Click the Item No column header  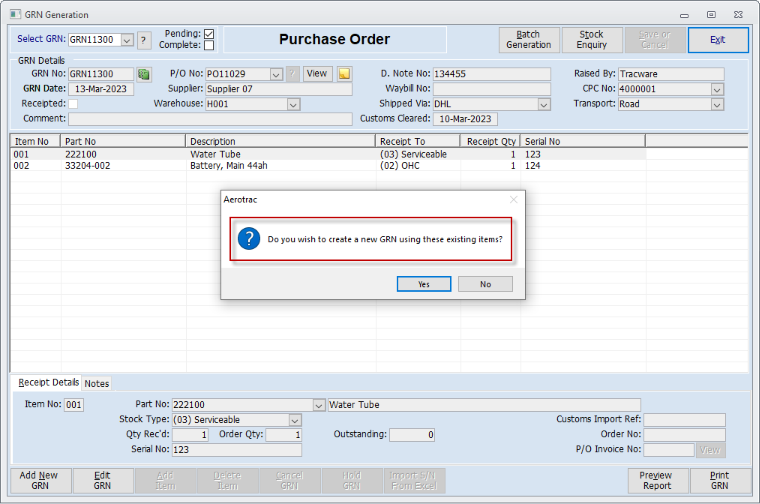[36, 142]
